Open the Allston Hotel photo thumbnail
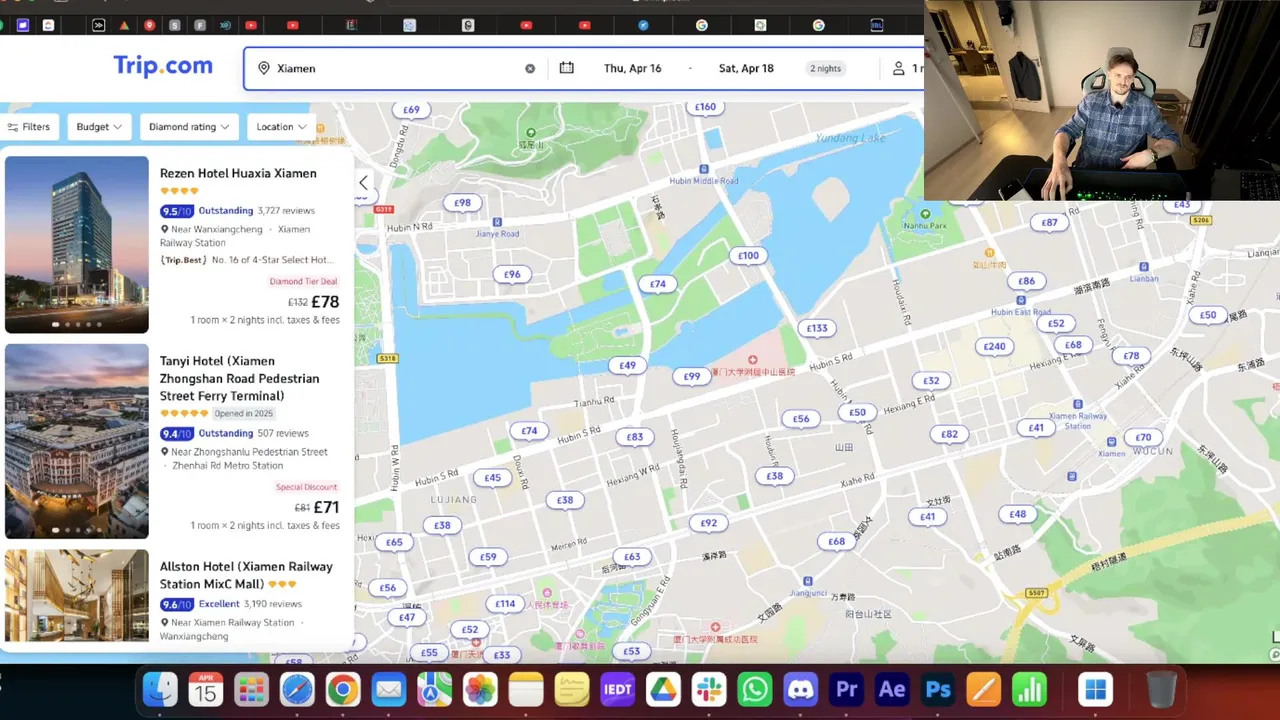The width and height of the screenshot is (1280, 720). click(x=77, y=596)
